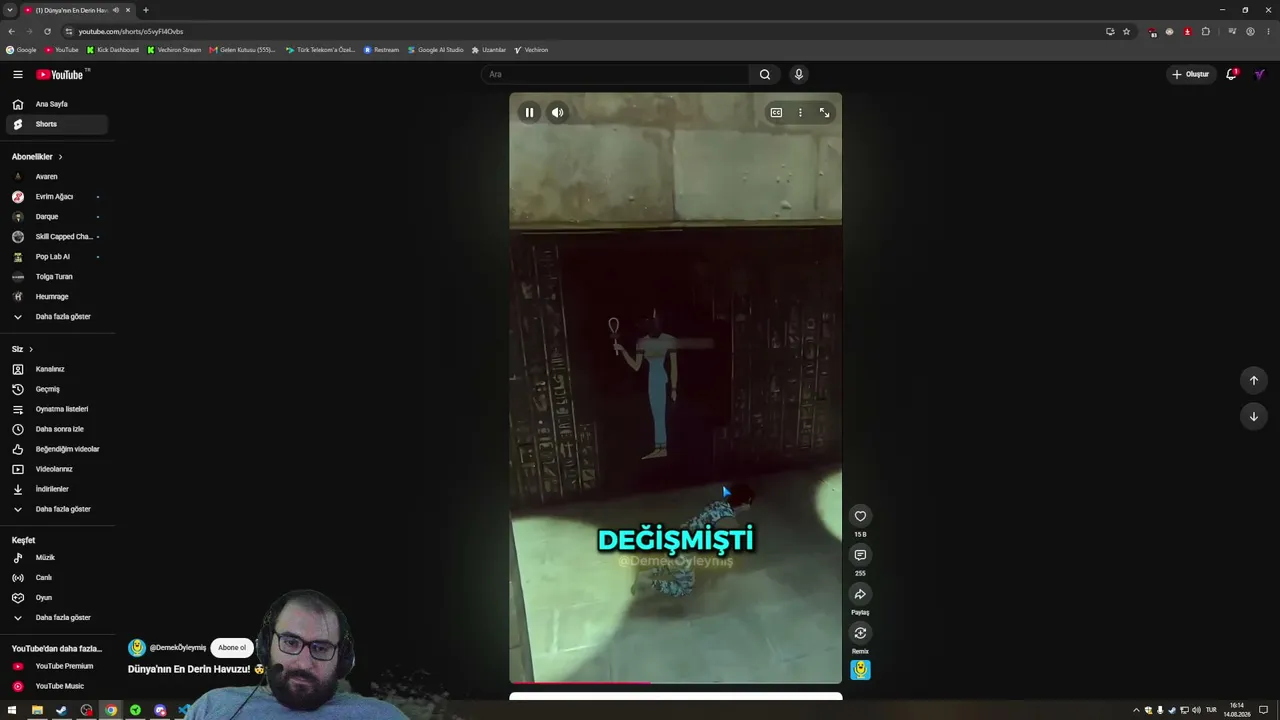This screenshot has width=1280, height=720.
Task: Open Oyun gaming category
Action: pyautogui.click(x=57, y=598)
